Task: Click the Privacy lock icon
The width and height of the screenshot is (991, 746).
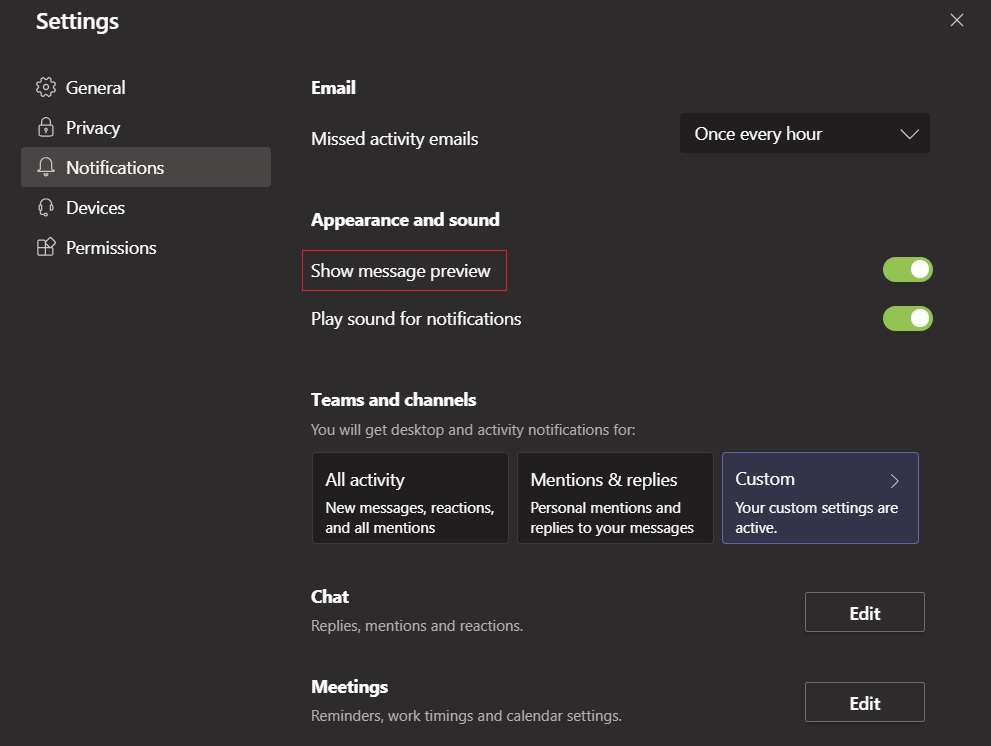Action: point(45,128)
